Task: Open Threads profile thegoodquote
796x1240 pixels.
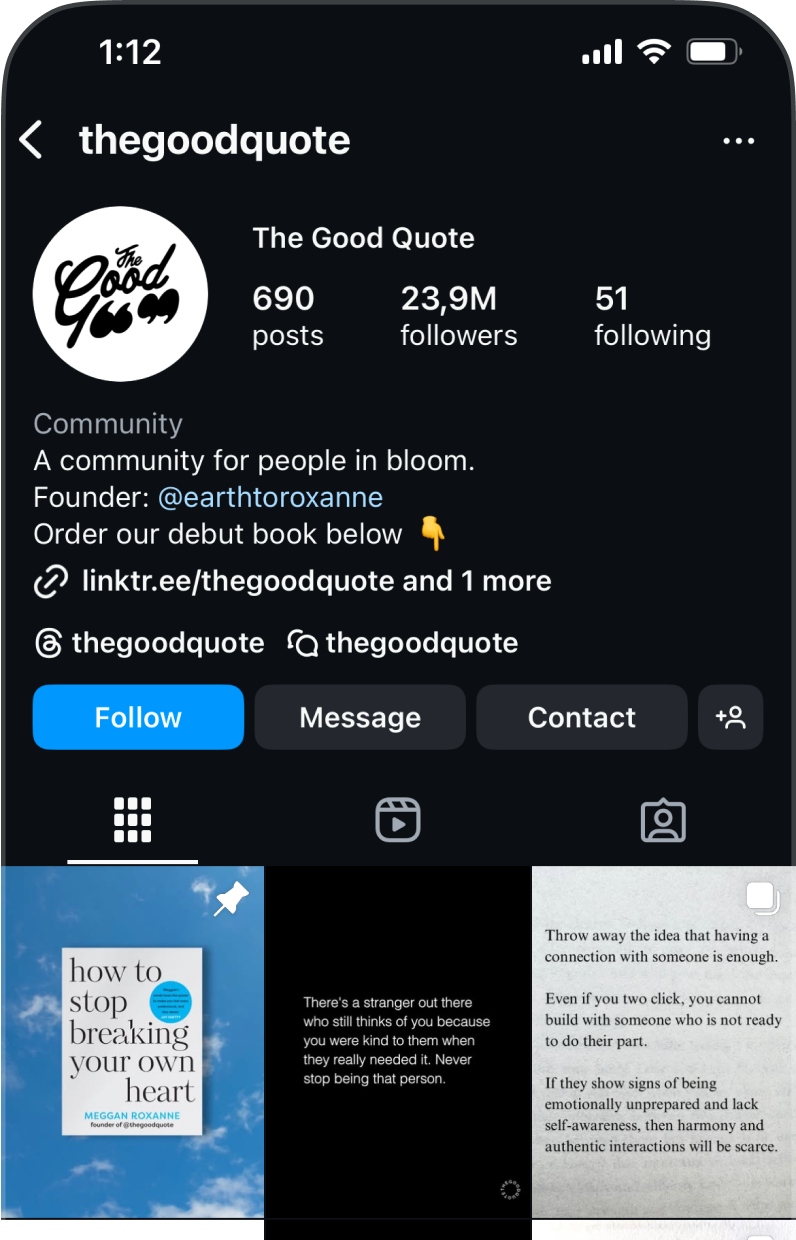Action: coord(149,643)
